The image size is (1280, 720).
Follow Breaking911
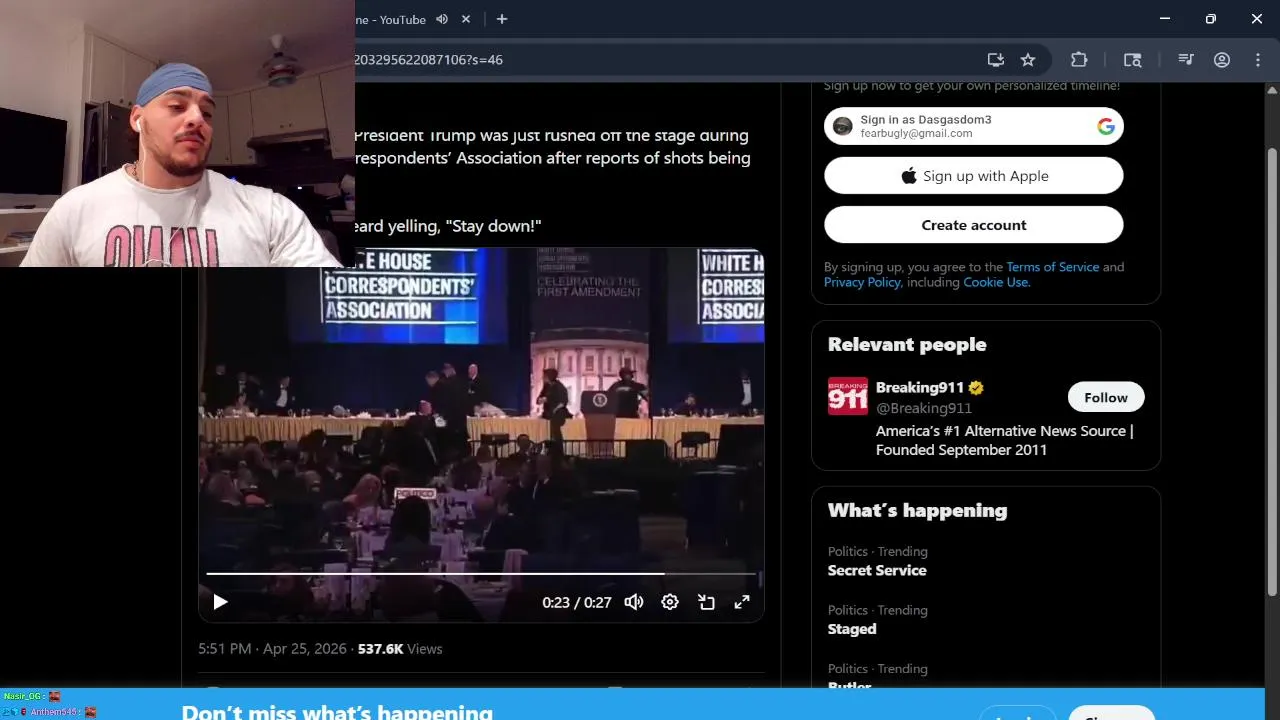[1106, 397]
